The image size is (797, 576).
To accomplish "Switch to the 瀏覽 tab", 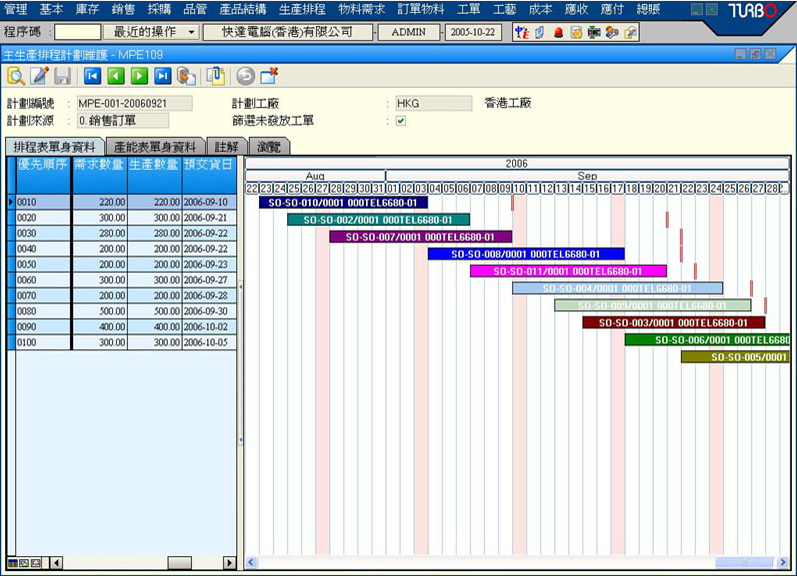I will (269, 147).
